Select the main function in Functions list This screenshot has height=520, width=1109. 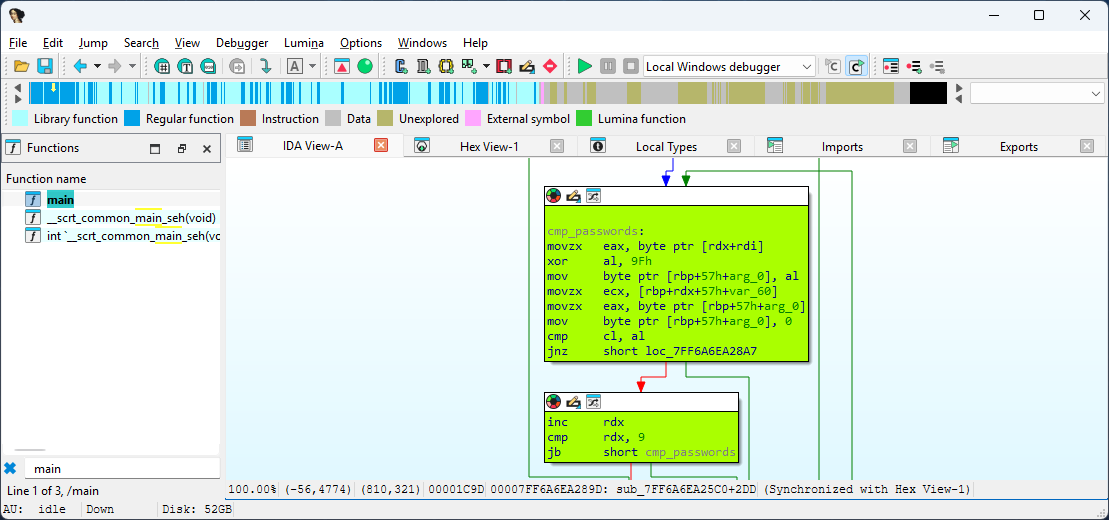[x=60, y=199]
